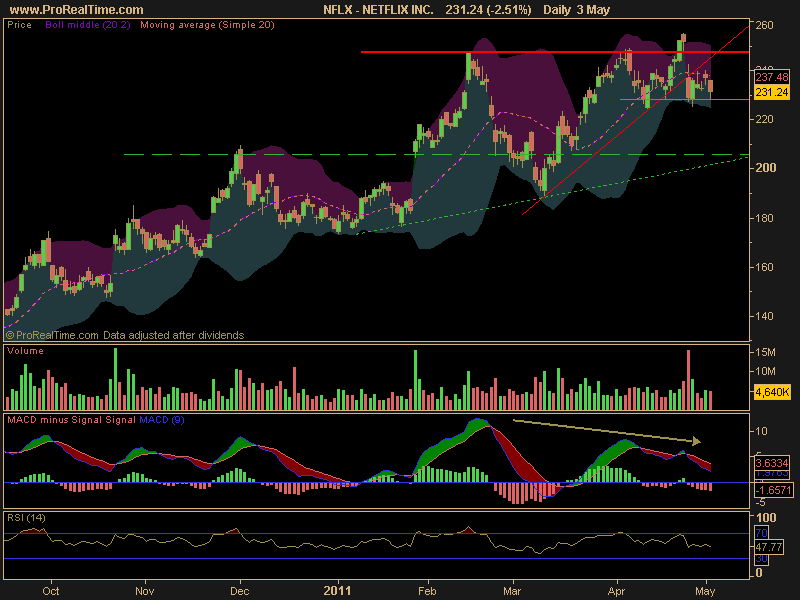Click the NFLX - NETFLIX INC. title
Viewport: 800px width, 600px height.
378,10
